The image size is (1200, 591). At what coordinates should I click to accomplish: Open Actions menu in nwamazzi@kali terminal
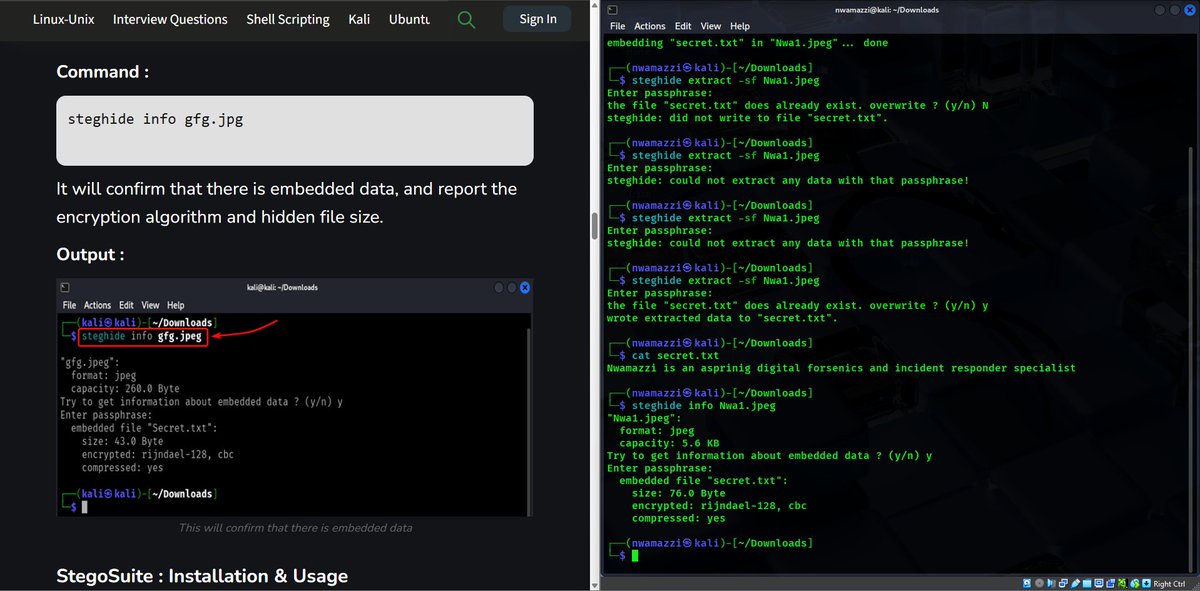pos(649,26)
